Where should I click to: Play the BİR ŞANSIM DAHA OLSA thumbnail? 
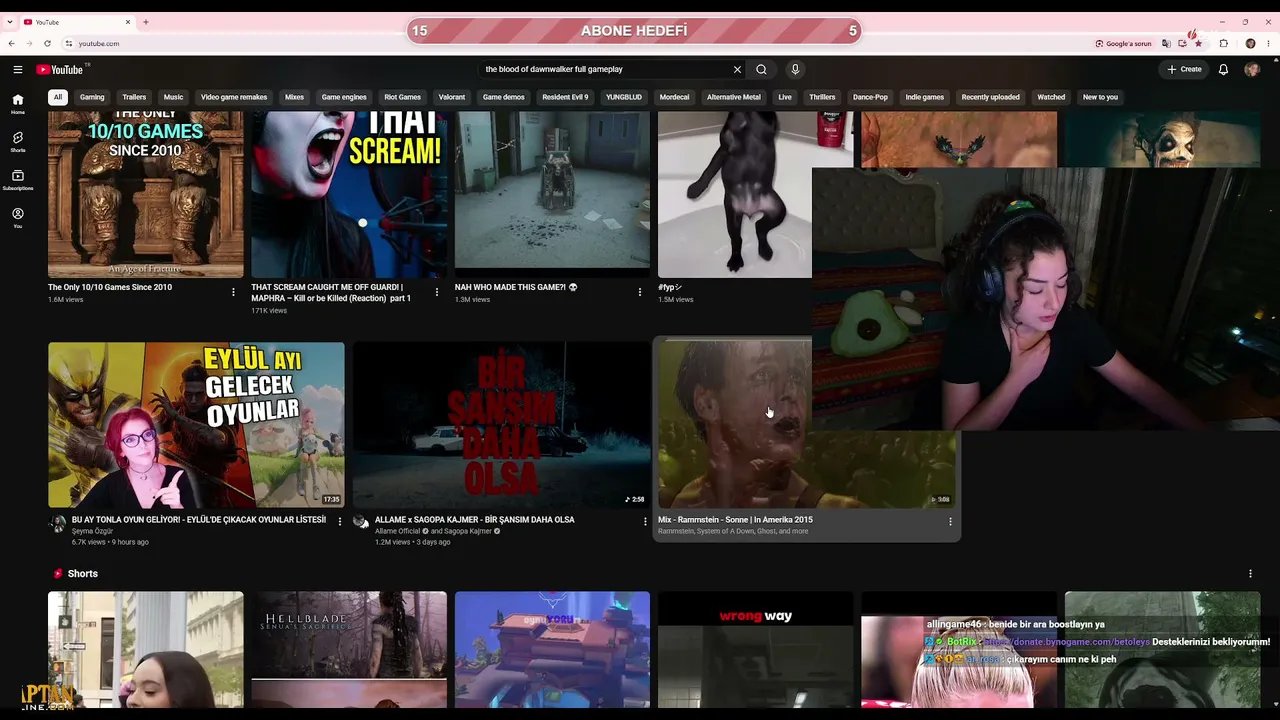tap(501, 425)
